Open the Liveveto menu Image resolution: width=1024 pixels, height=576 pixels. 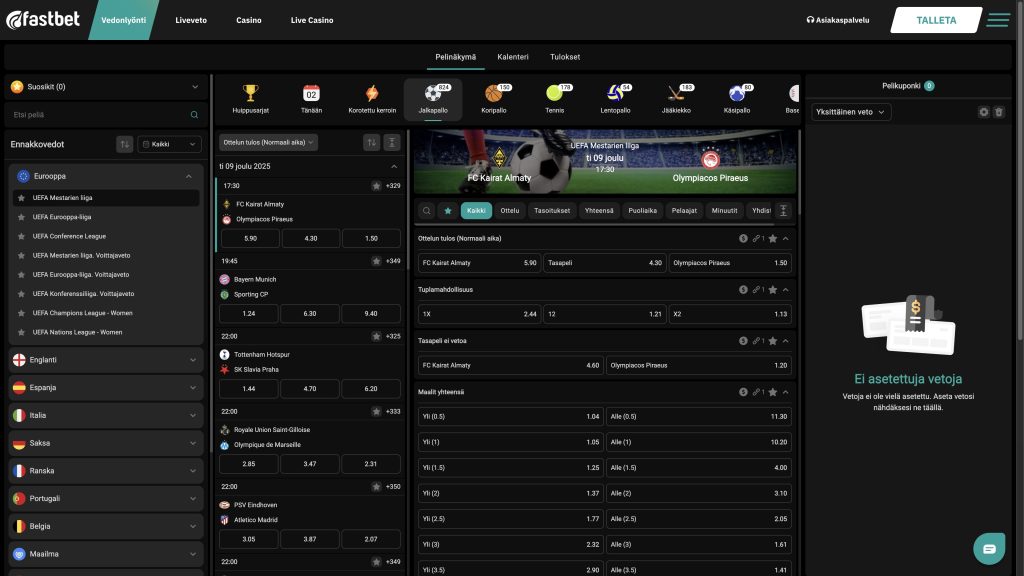tap(191, 20)
